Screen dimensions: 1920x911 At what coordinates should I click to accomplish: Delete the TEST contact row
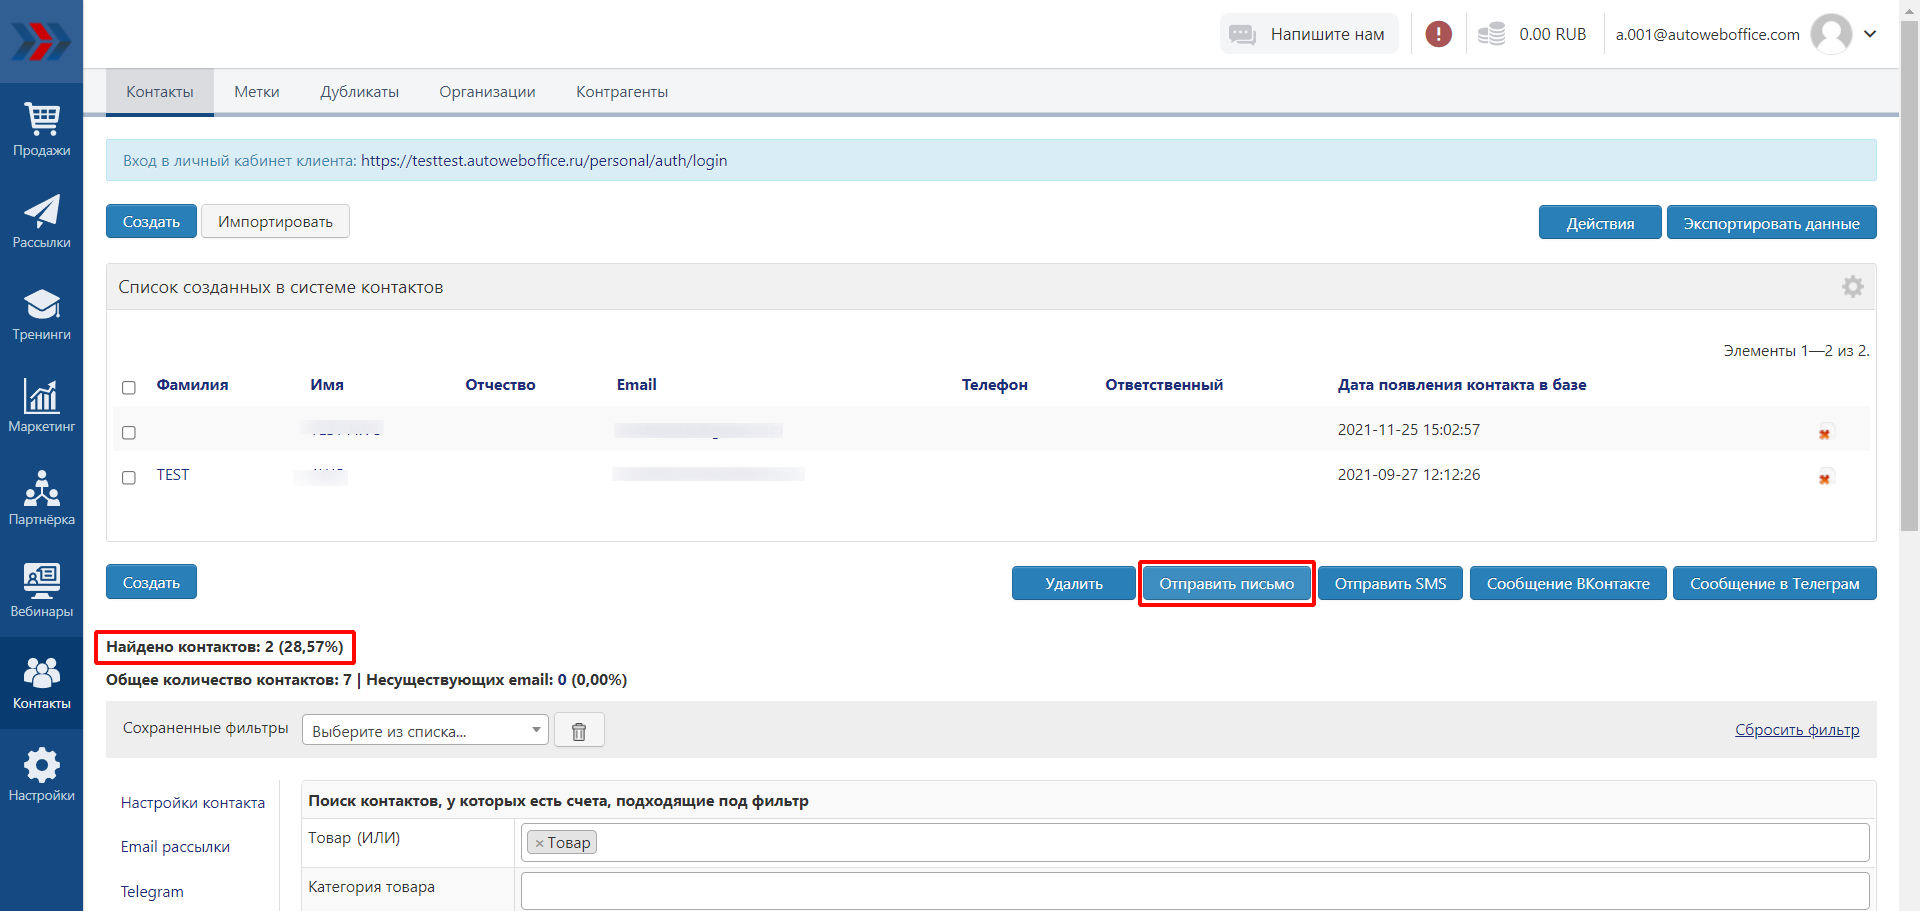(1824, 479)
